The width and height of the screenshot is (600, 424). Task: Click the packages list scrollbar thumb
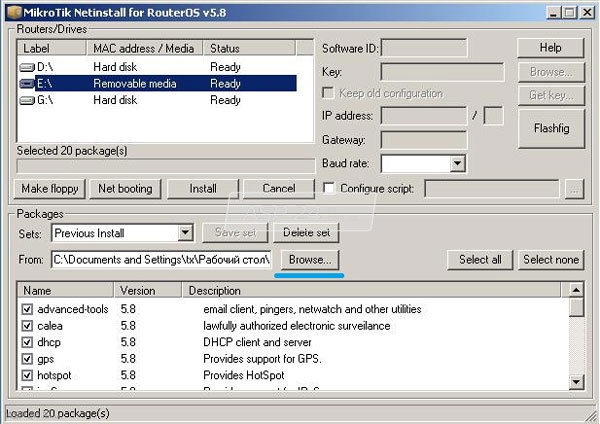(576, 307)
